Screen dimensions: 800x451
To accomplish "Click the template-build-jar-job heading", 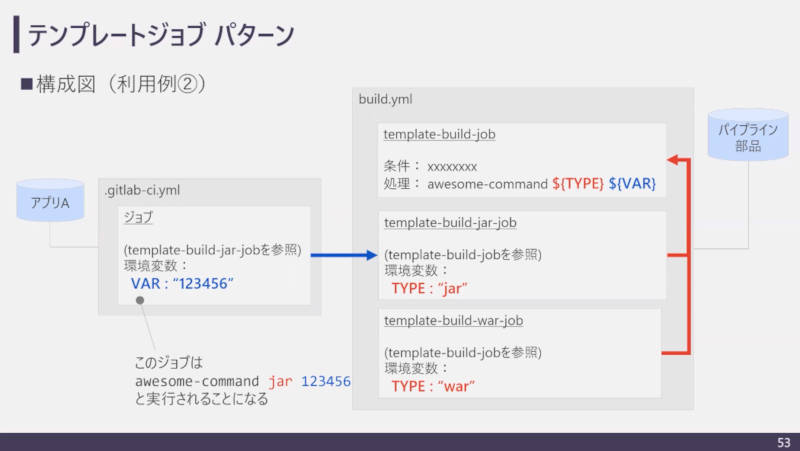I will click(x=450, y=223).
